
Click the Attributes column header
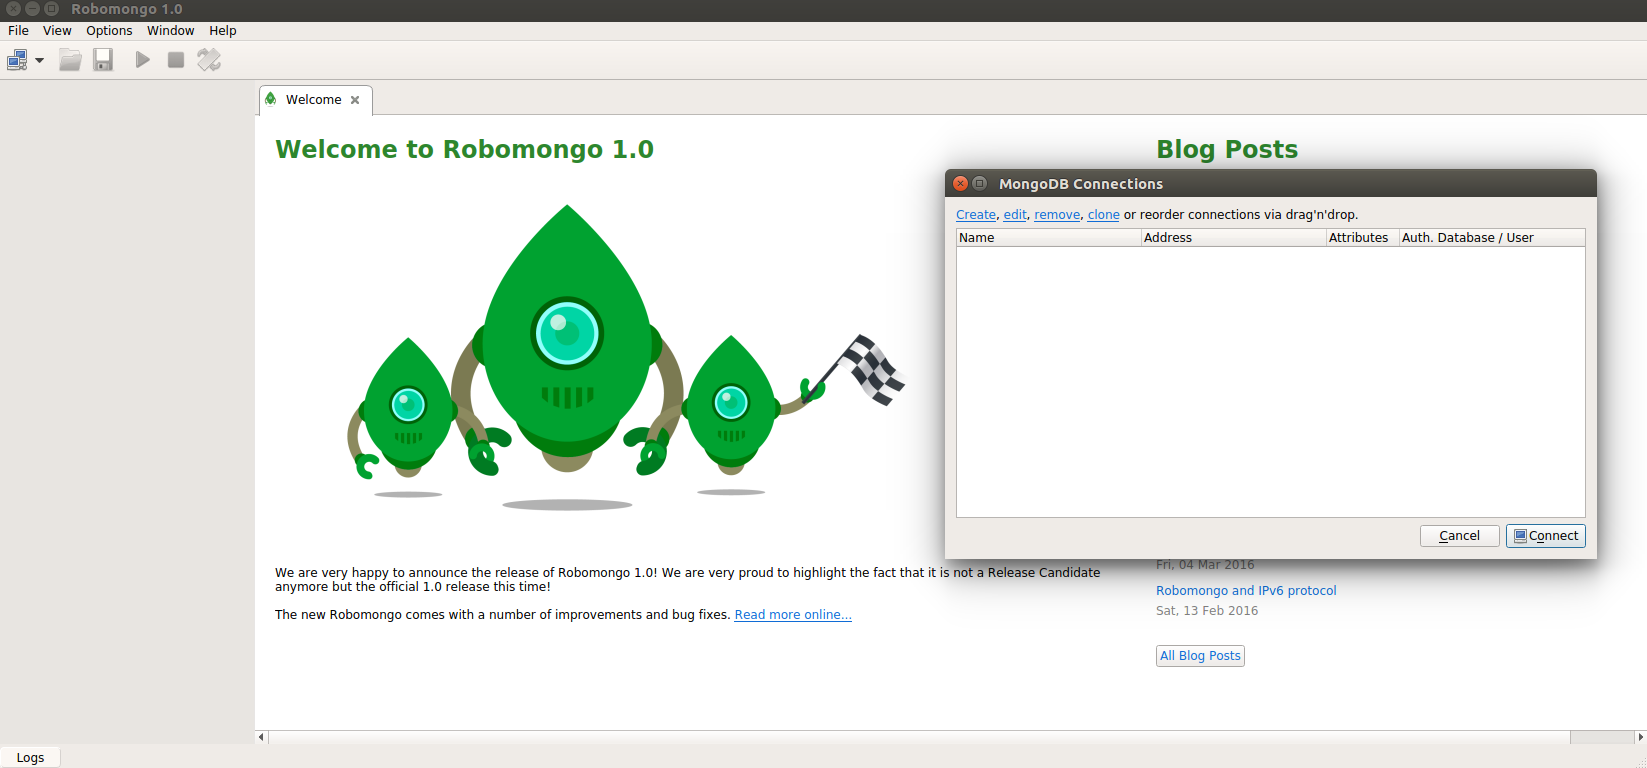point(1362,238)
